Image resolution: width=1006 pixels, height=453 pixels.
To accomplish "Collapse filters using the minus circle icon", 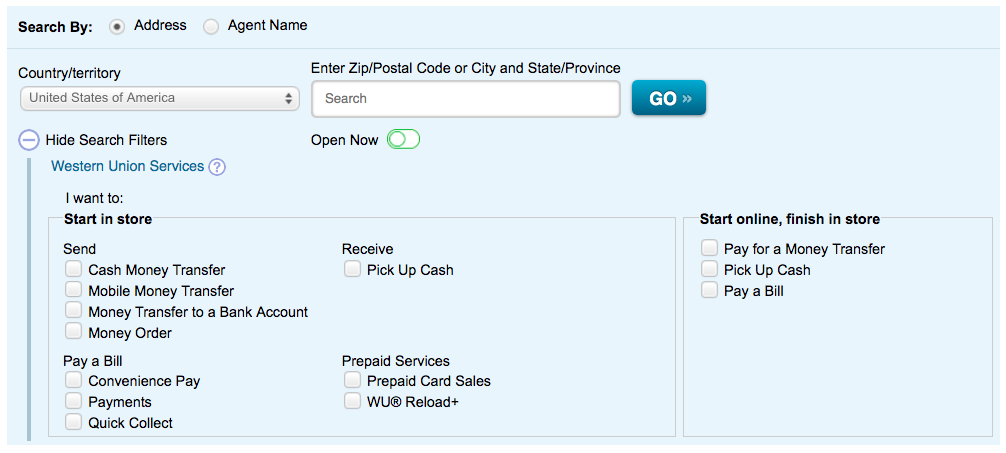I will pos(30,141).
